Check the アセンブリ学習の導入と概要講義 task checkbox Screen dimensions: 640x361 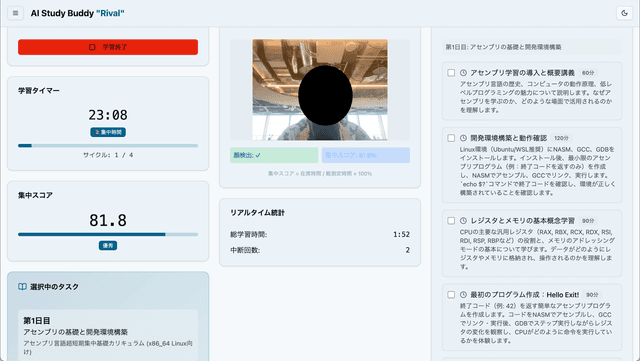coord(451,73)
